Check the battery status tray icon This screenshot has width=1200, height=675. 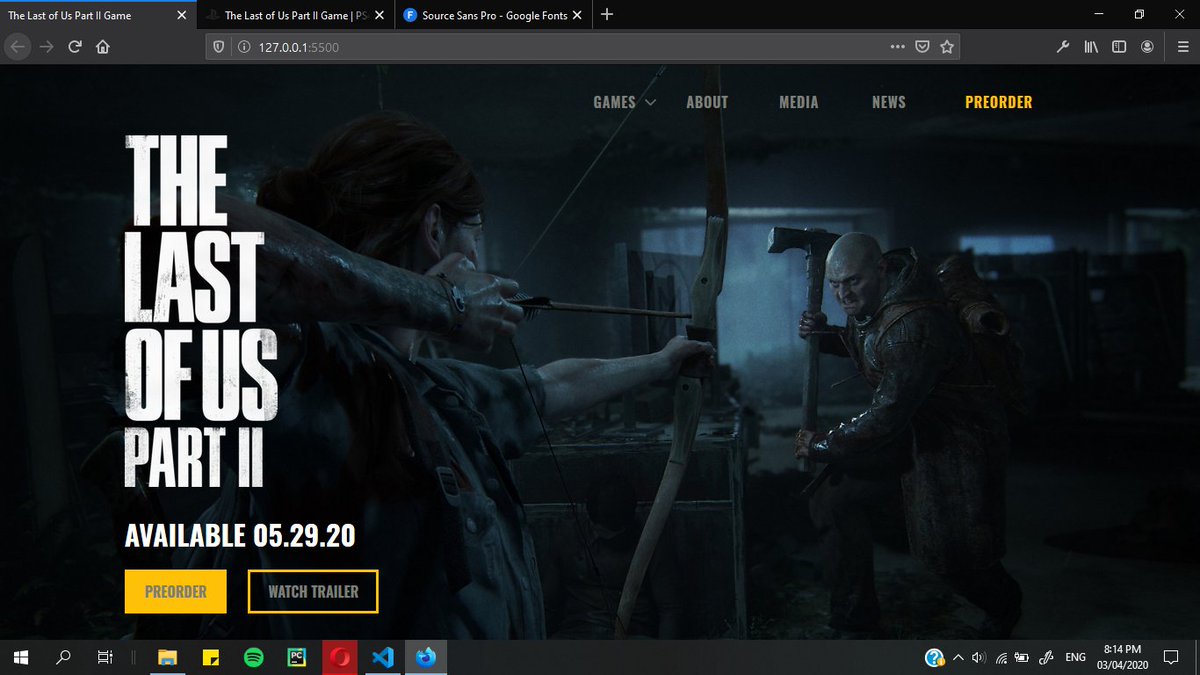pos(1022,657)
